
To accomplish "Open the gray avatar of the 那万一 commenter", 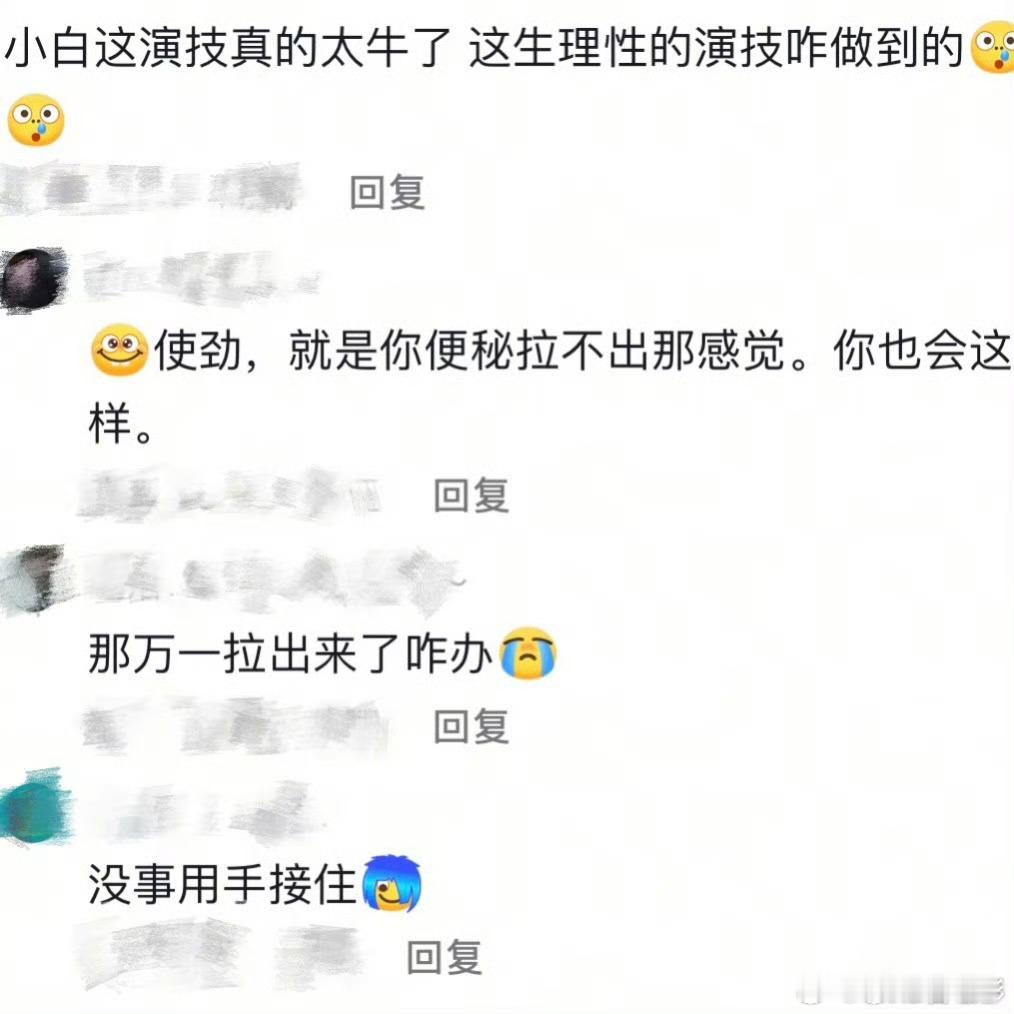I will (x=34, y=579).
